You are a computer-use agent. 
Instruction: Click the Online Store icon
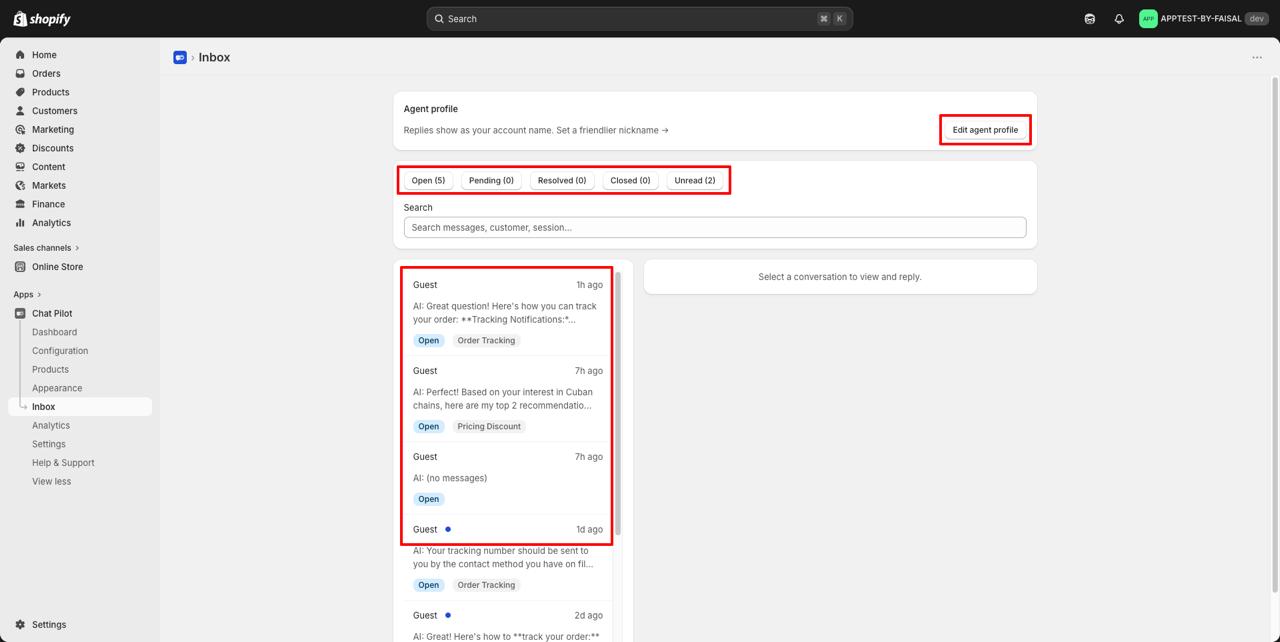[20, 267]
